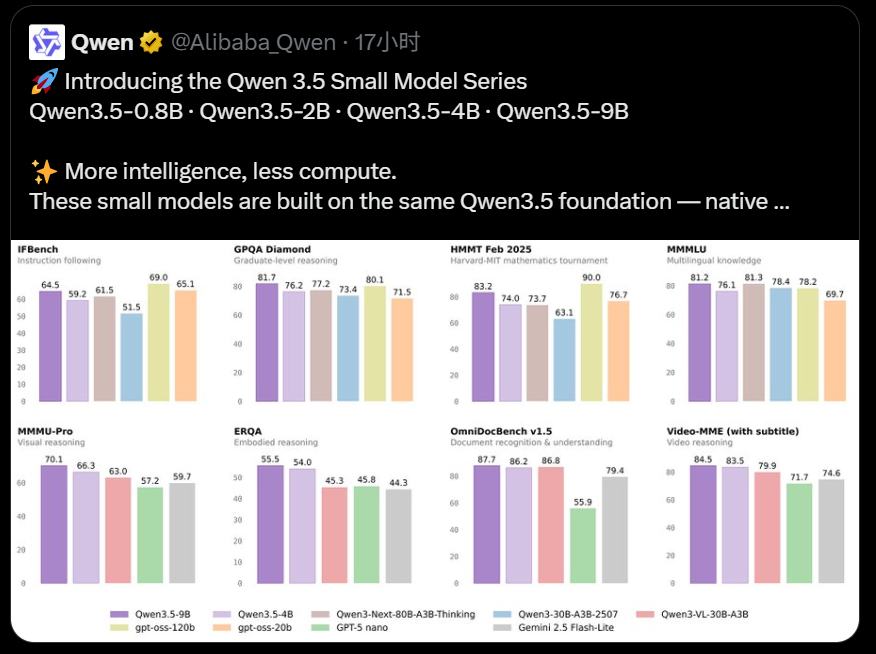Click the 84.5 bar in Video-MME chart
Screen dimensions: 876x654
(x=703, y=524)
